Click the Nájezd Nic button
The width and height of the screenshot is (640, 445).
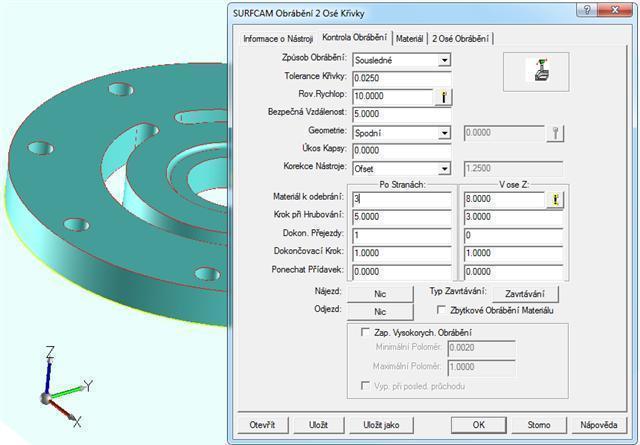point(381,294)
